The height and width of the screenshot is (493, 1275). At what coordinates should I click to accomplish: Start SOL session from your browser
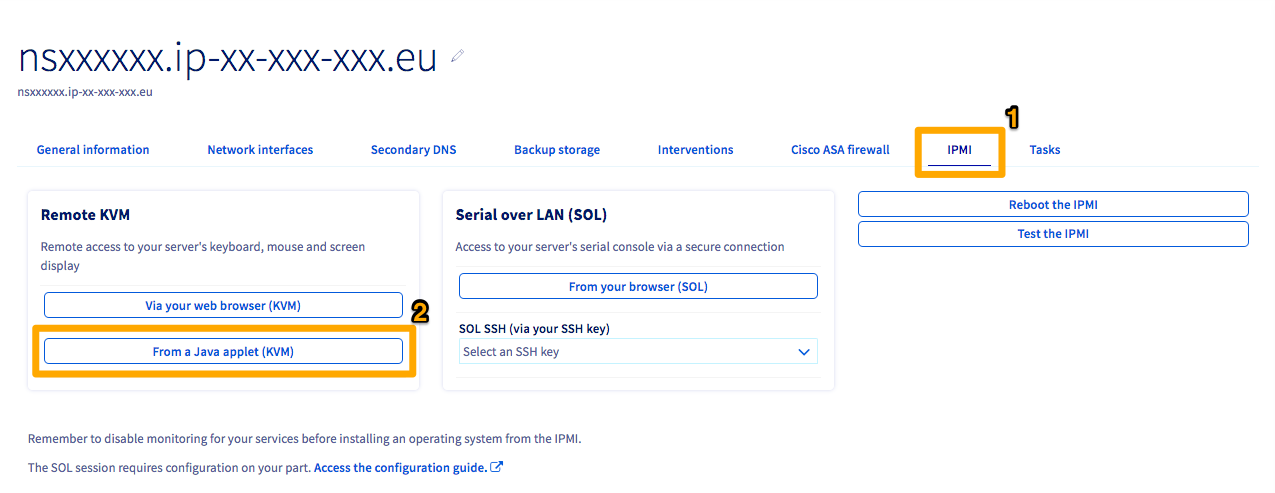638,287
